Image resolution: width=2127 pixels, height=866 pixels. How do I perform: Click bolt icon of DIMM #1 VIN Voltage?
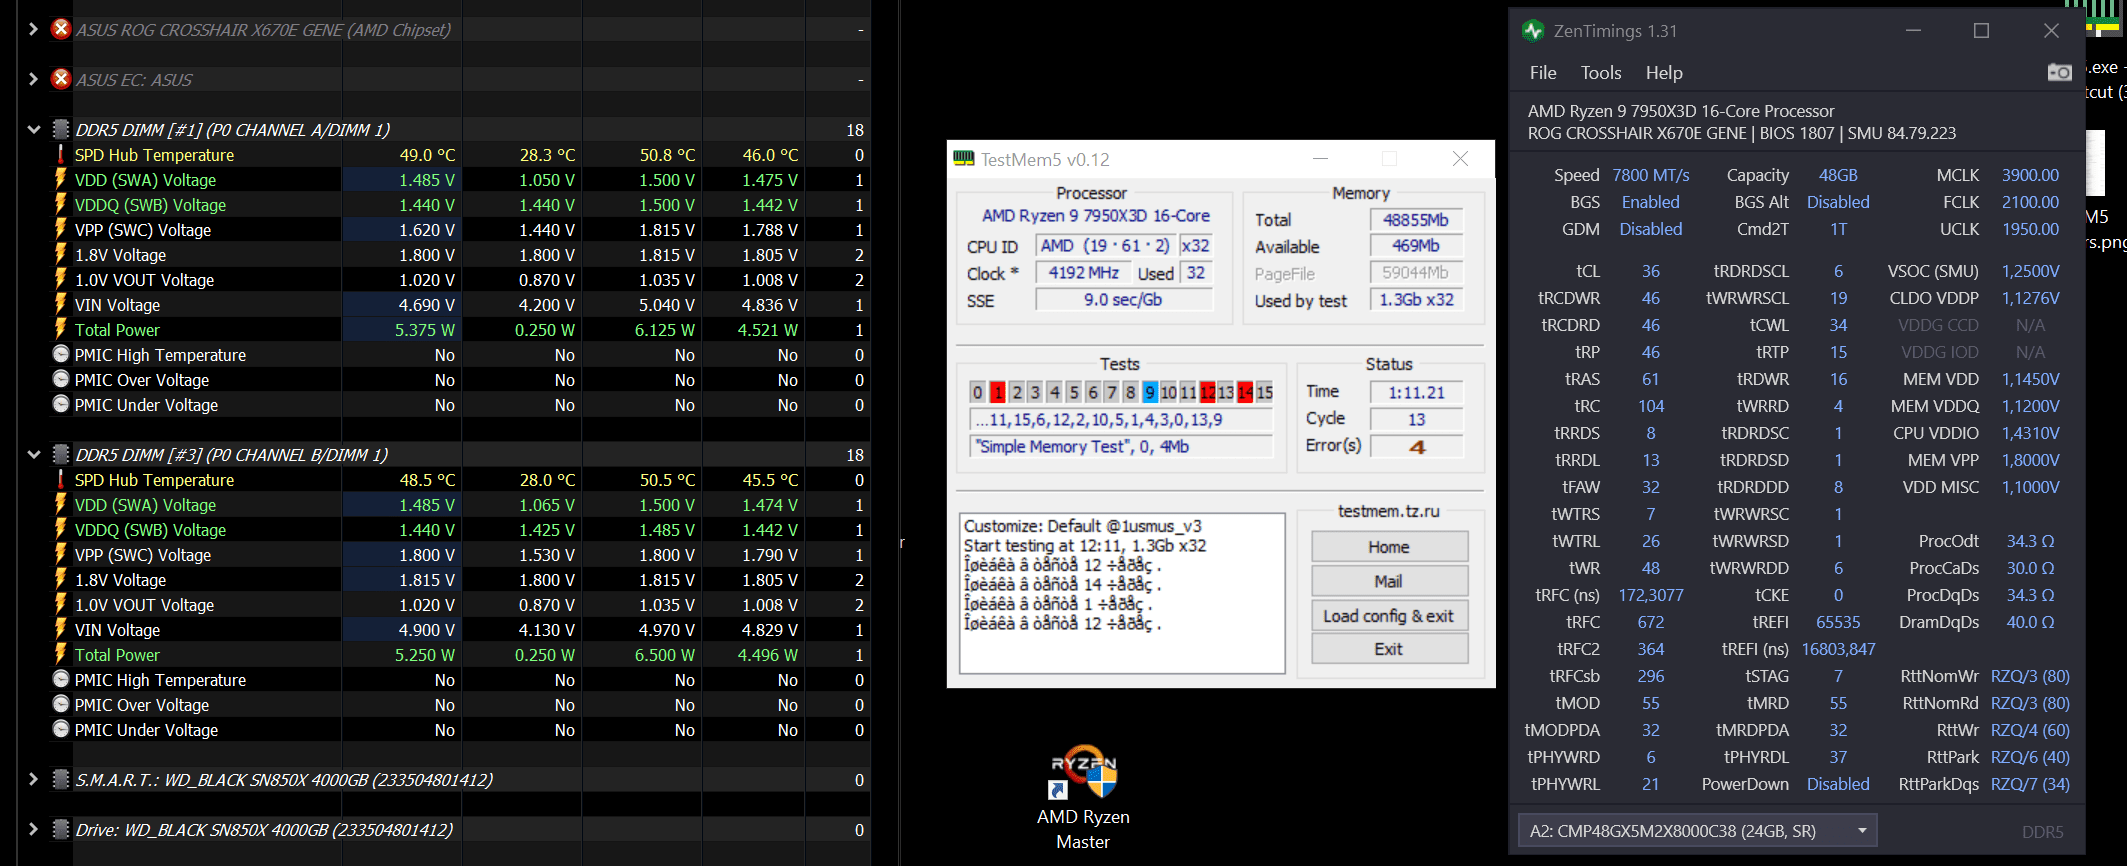pyautogui.click(x=61, y=304)
